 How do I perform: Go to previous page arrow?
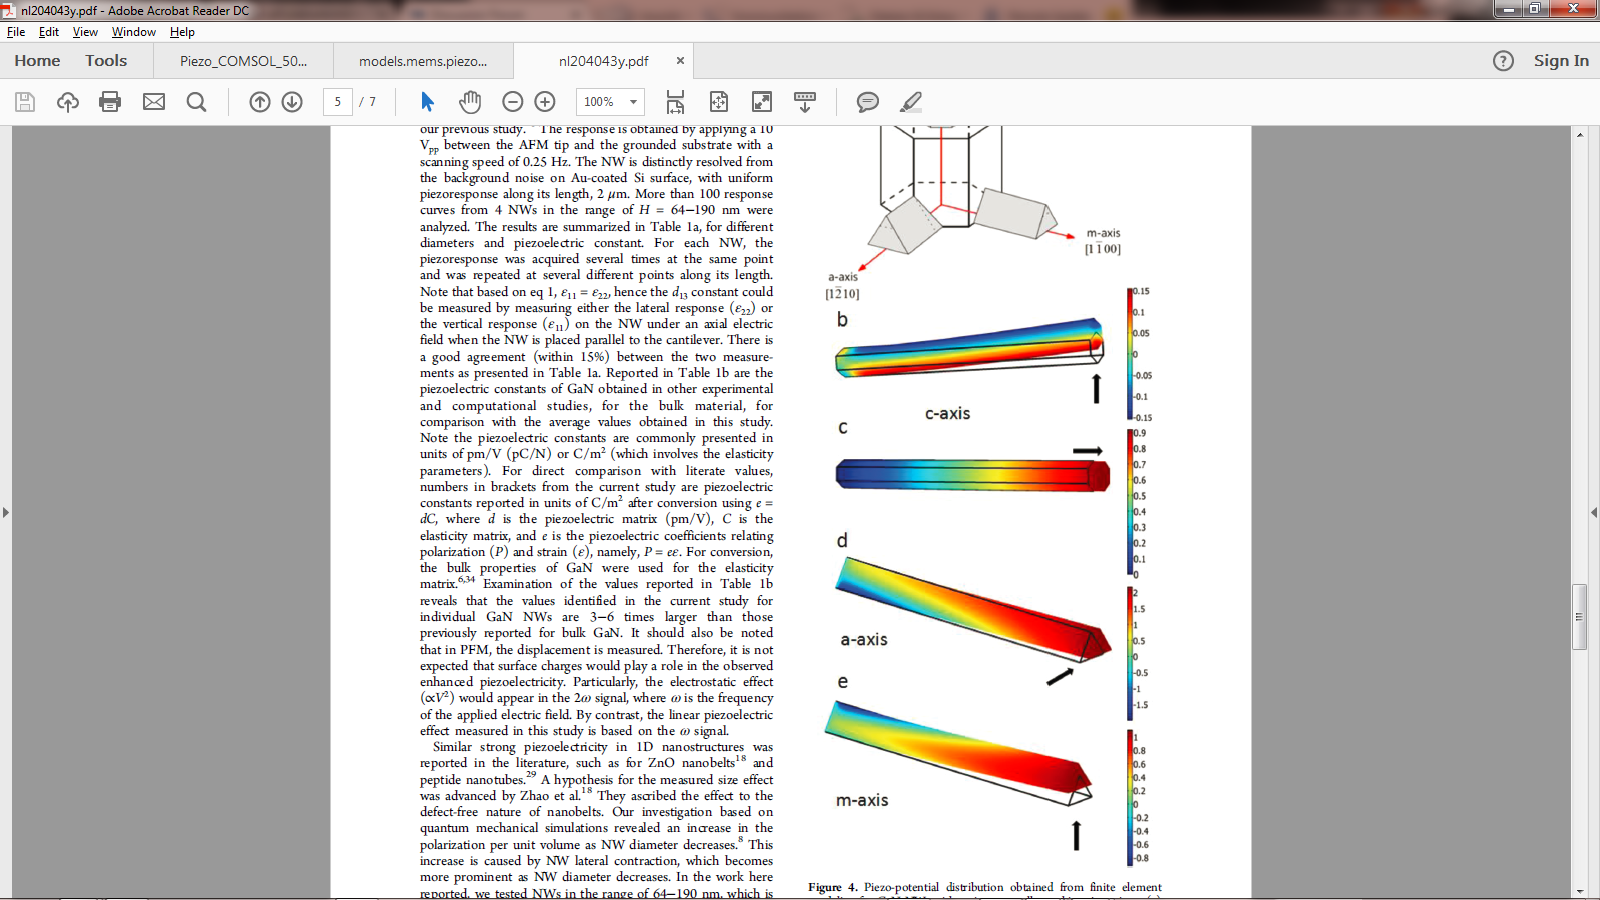(x=260, y=102)
